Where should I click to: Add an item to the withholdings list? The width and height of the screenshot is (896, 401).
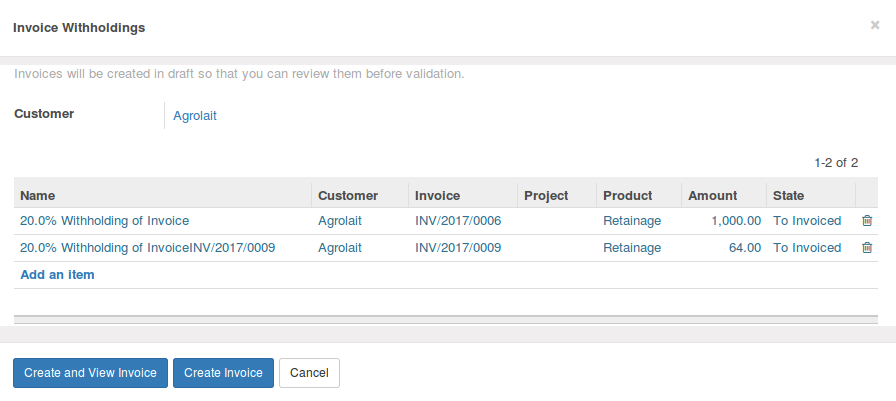tap(57, 275)
